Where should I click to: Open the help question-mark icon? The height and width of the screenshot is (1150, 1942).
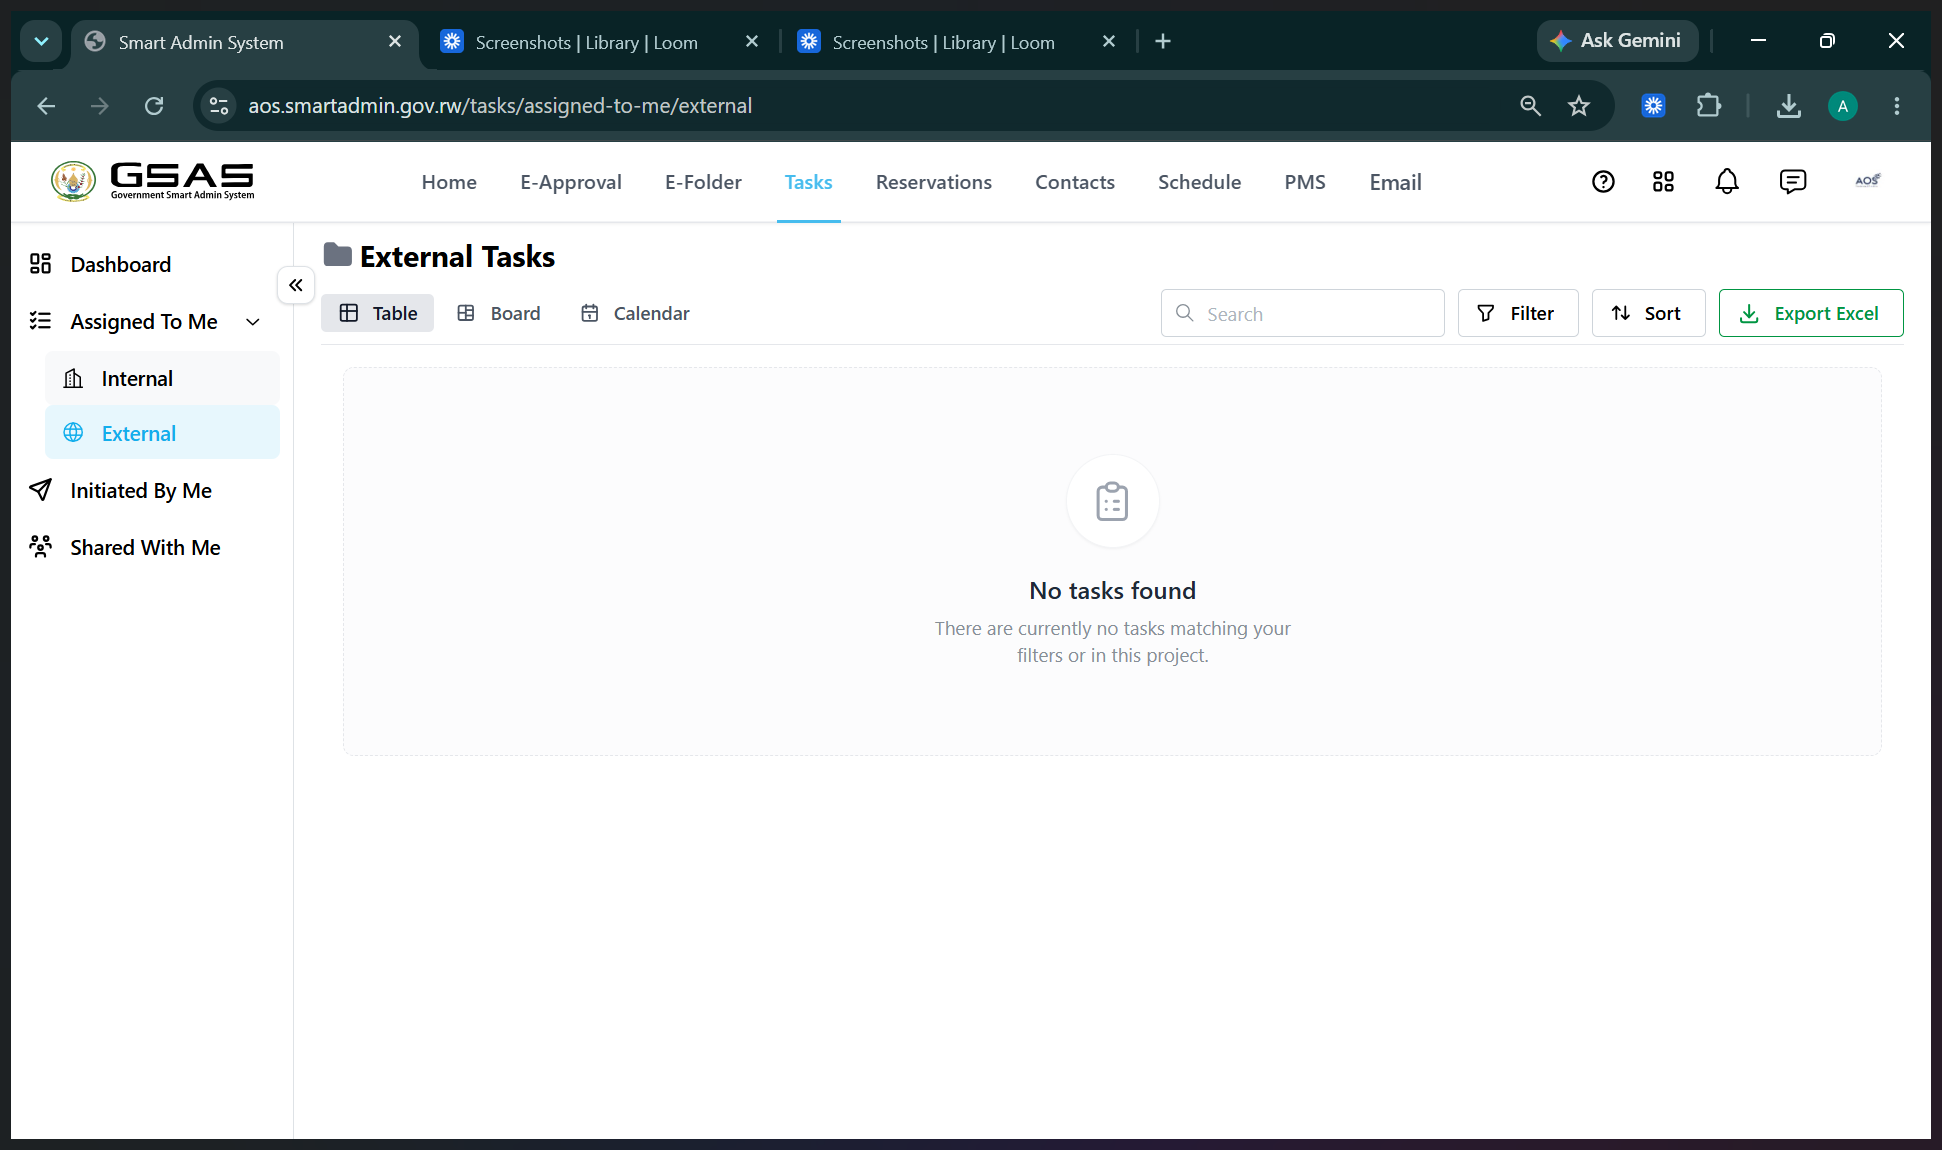tap(1603, 181)
